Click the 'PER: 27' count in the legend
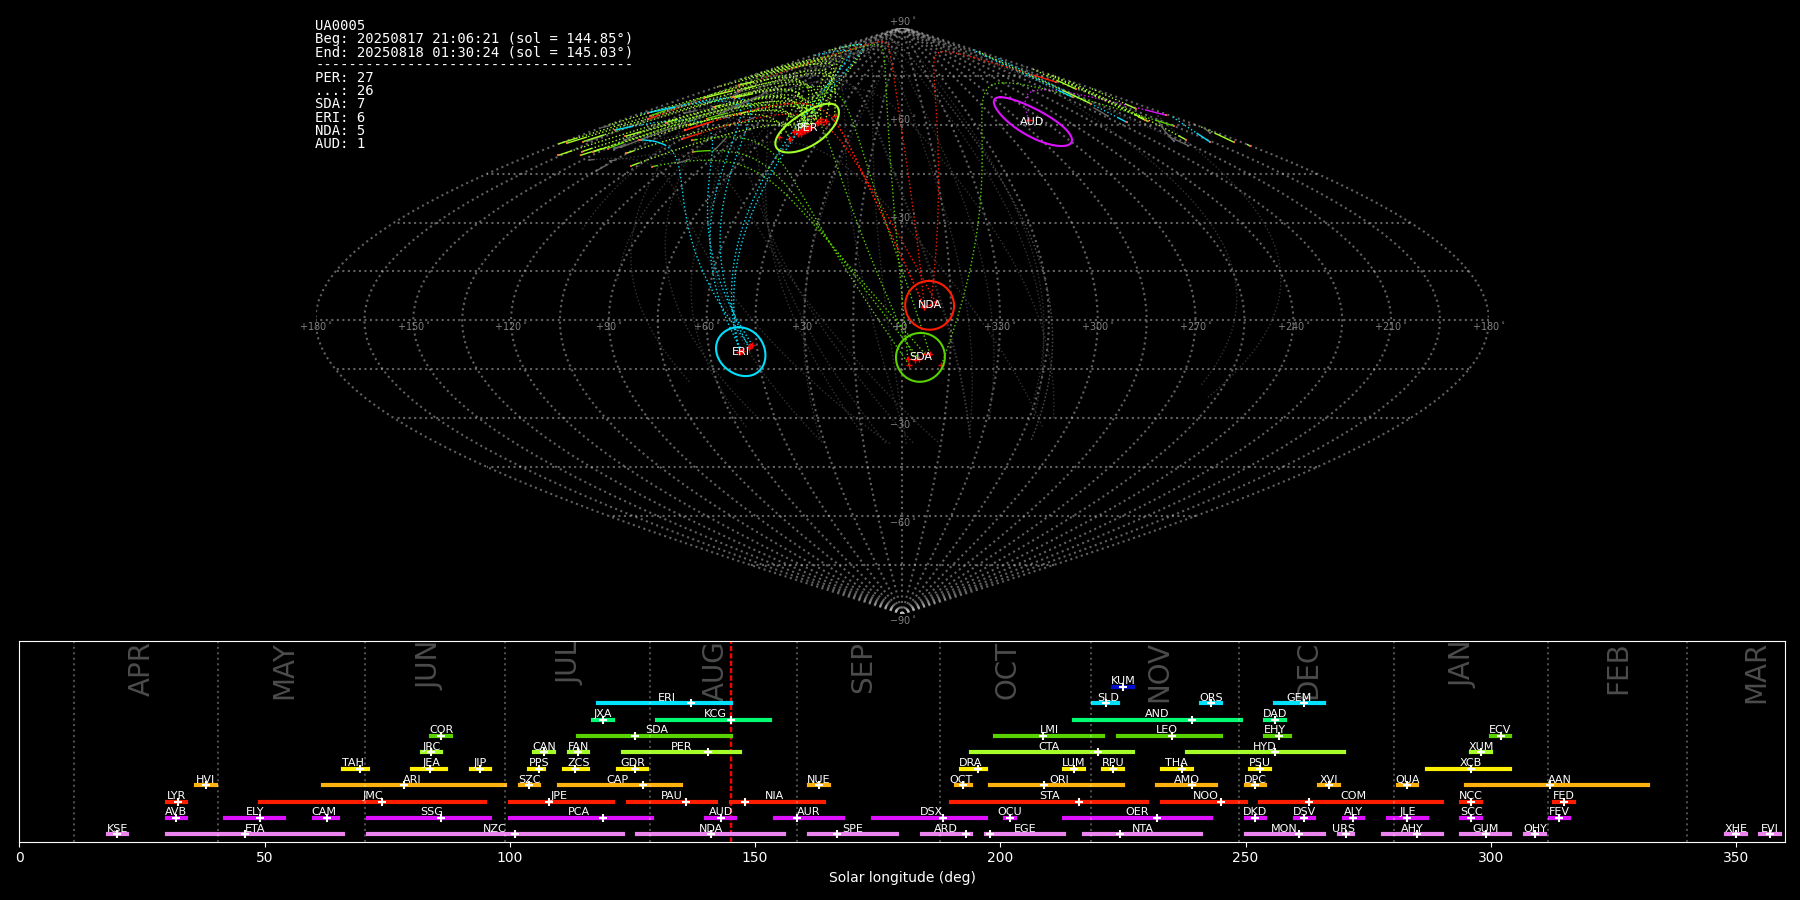The height and width of the screenshot is (900, 1800). pyautogui.click(x=344, y=78)
